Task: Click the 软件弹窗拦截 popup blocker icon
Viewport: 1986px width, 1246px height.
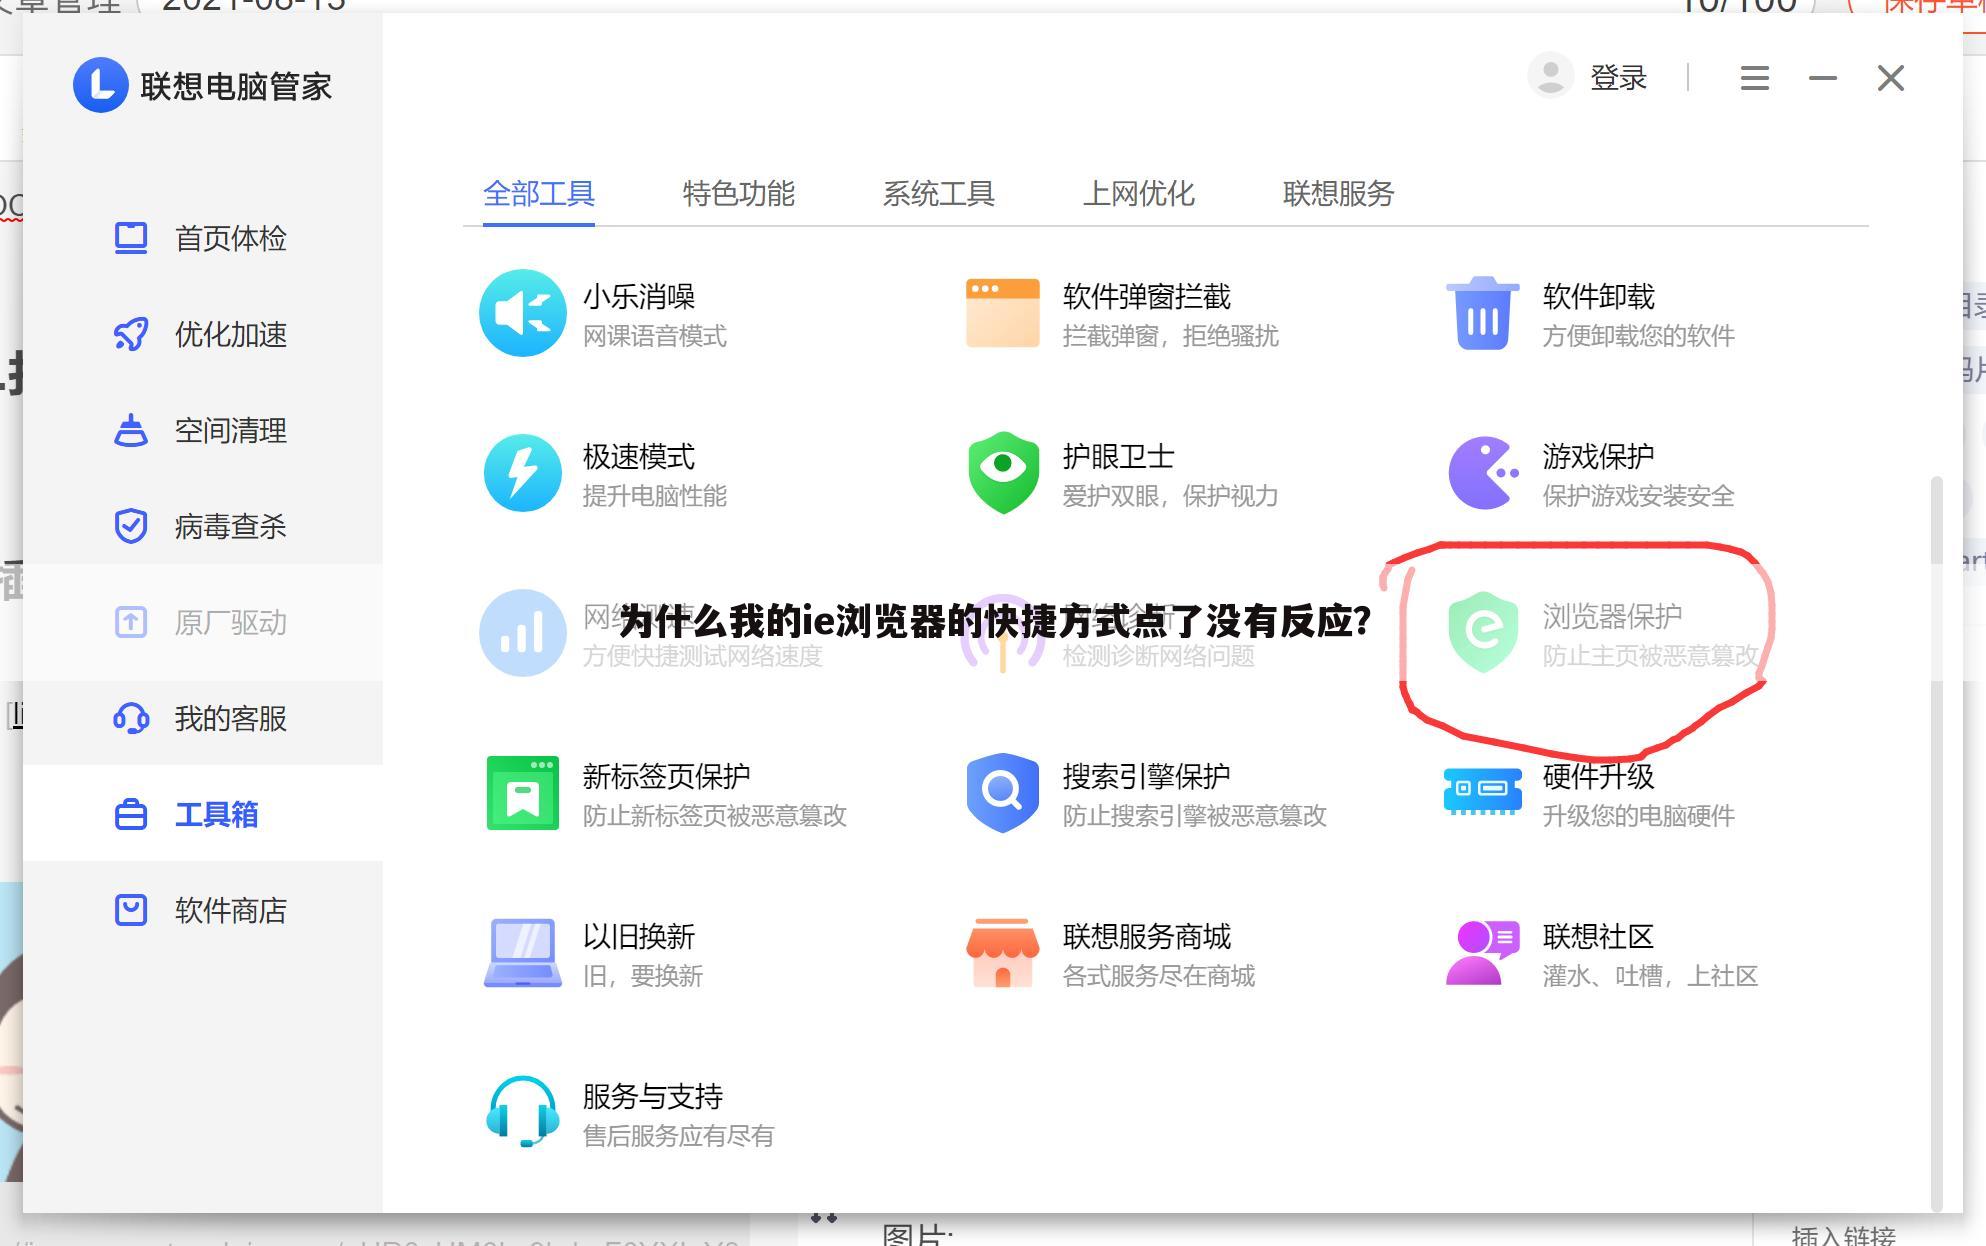Action: coord(1002,313)
